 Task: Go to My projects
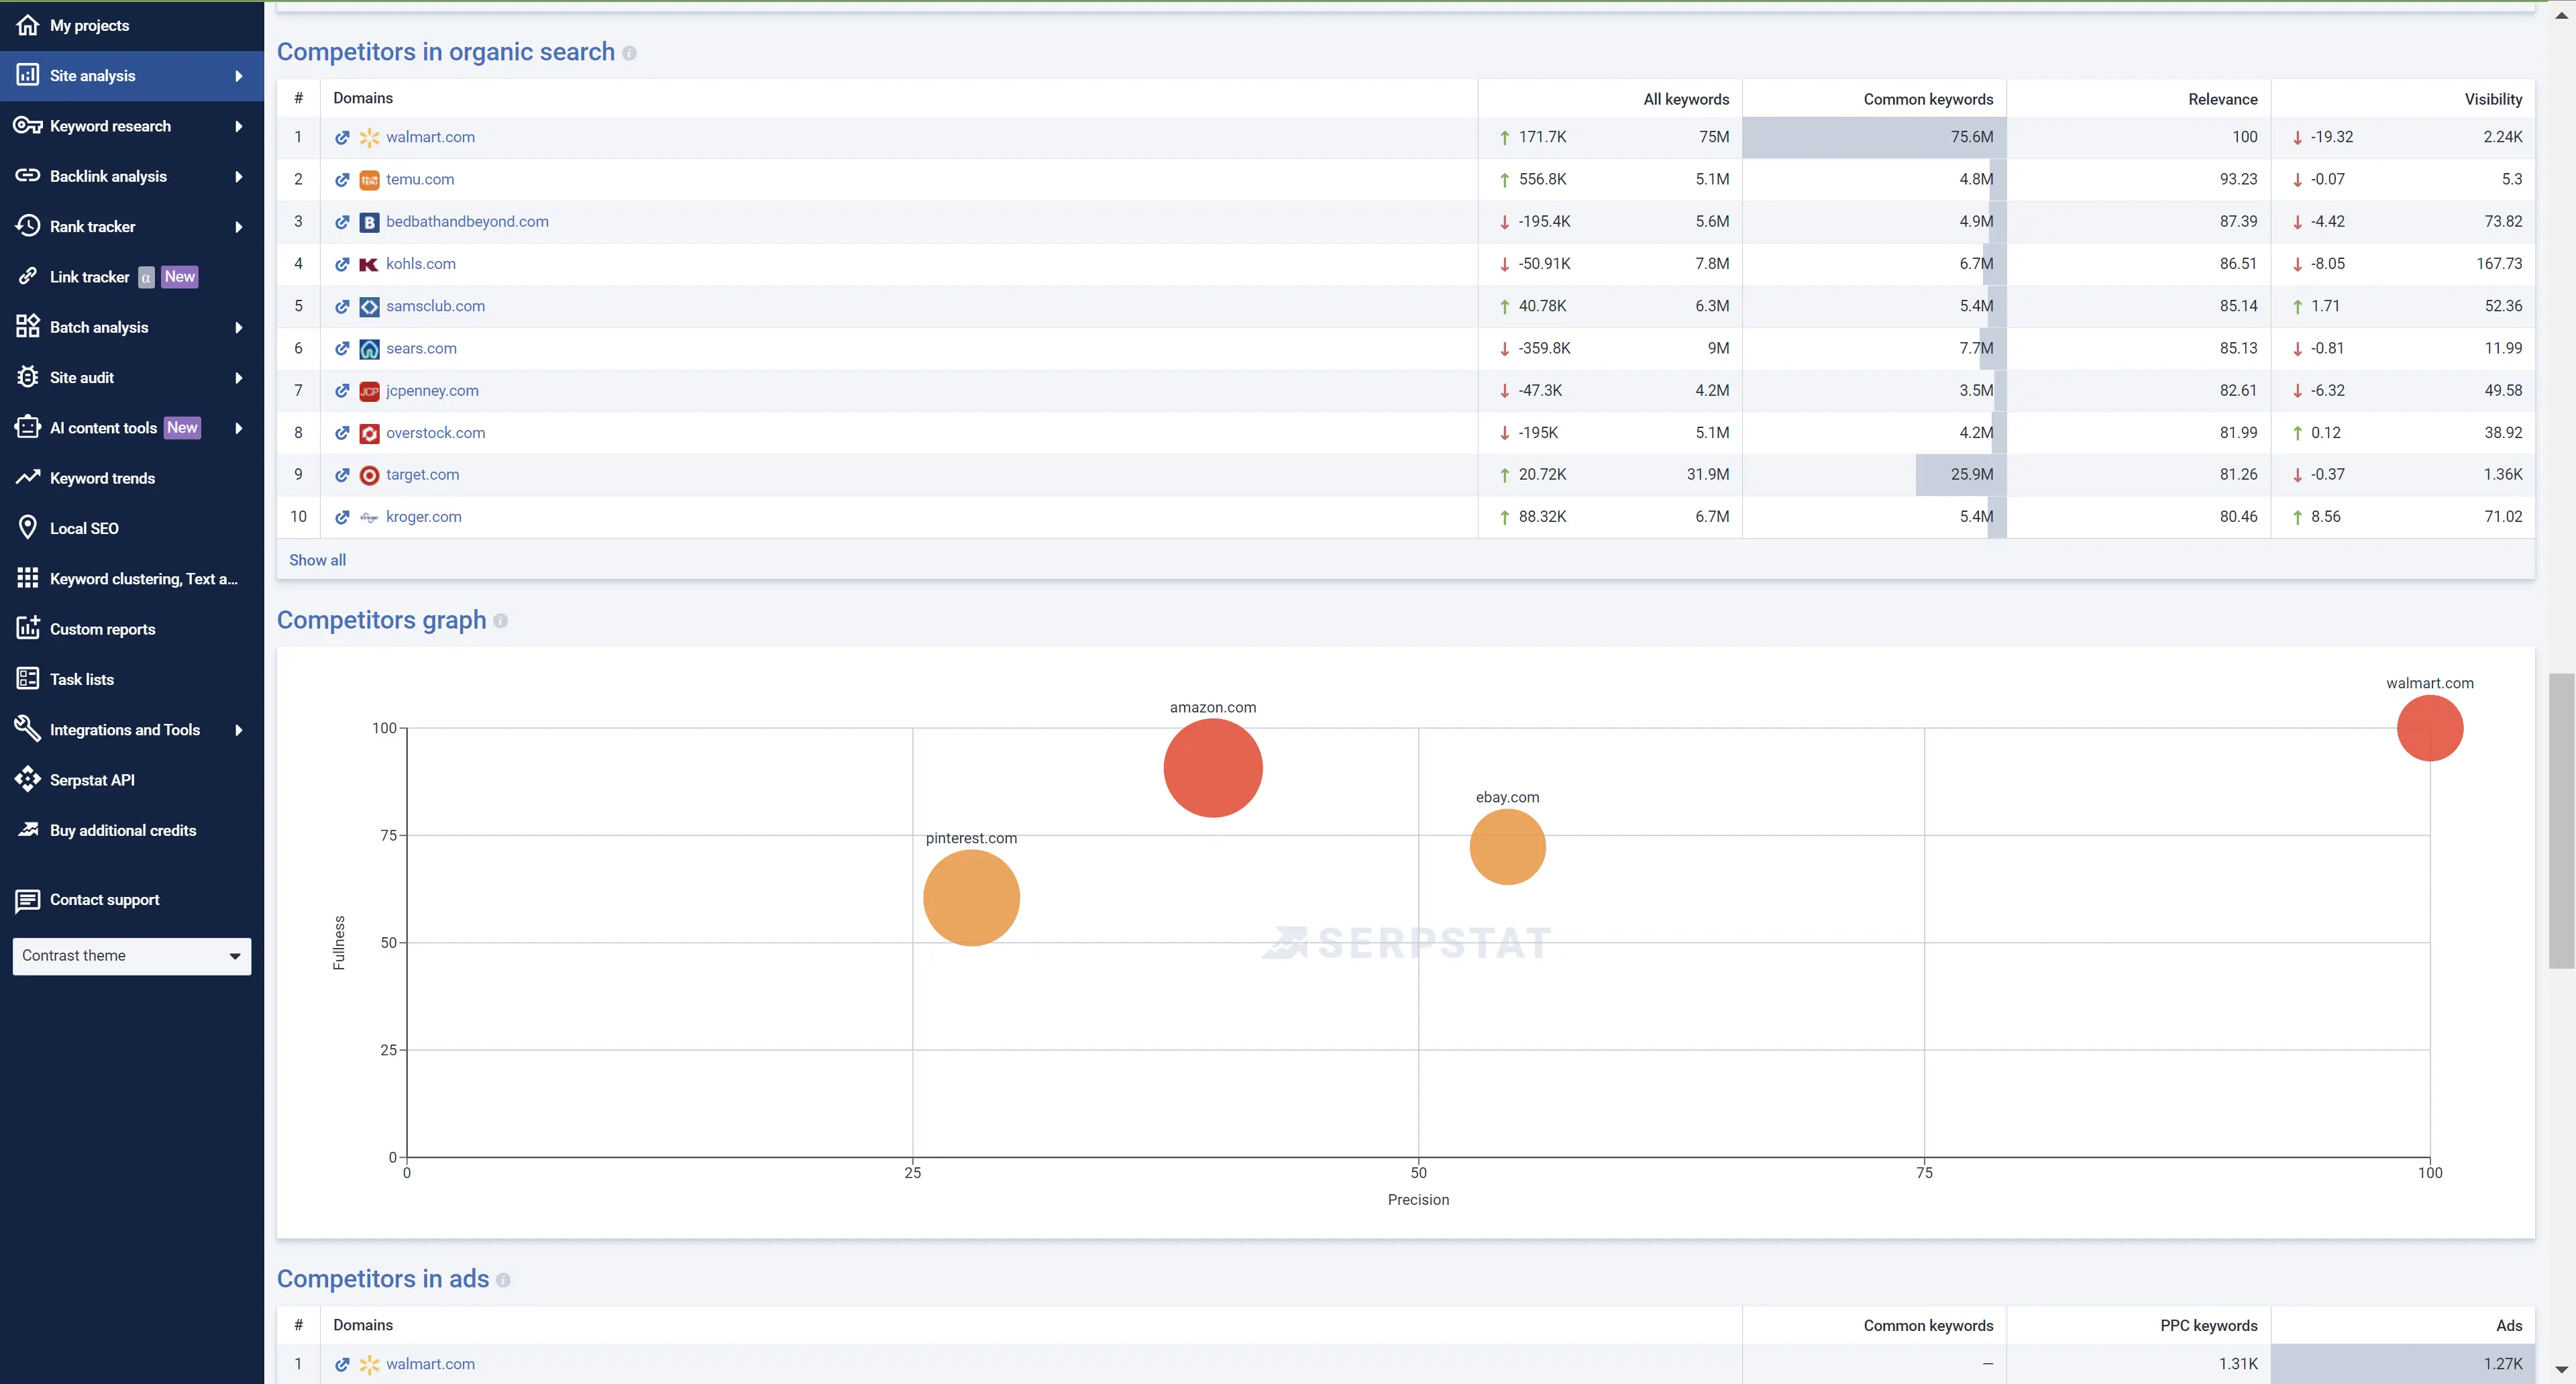pos(88,25)
